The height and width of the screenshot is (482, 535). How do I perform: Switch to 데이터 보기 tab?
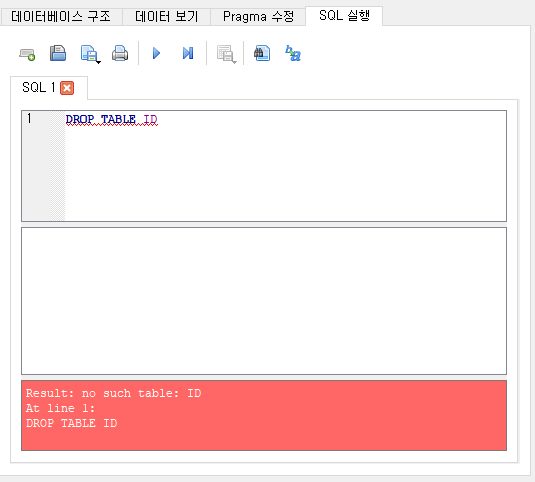click(167, 16)
